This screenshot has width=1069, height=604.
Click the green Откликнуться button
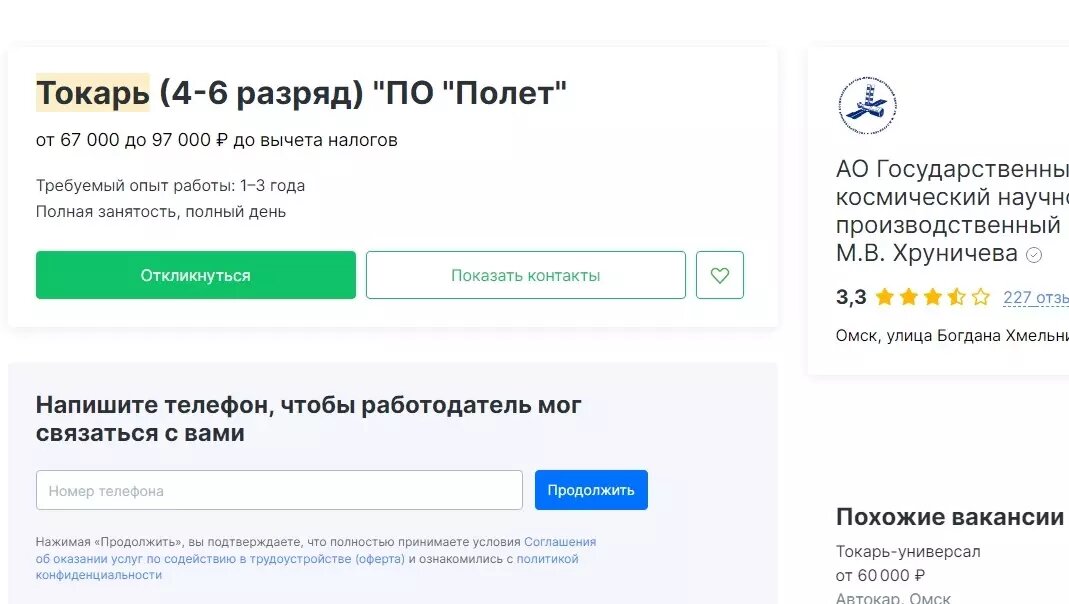tap(196, 274)
